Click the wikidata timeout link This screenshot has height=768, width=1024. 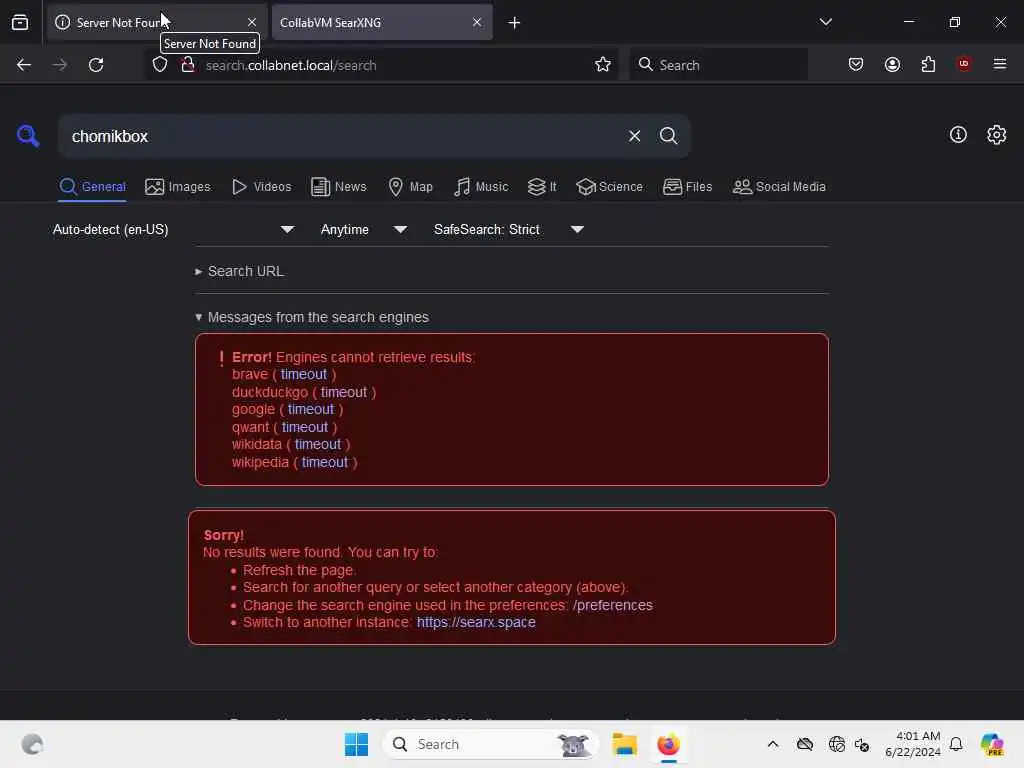point(317,444)
